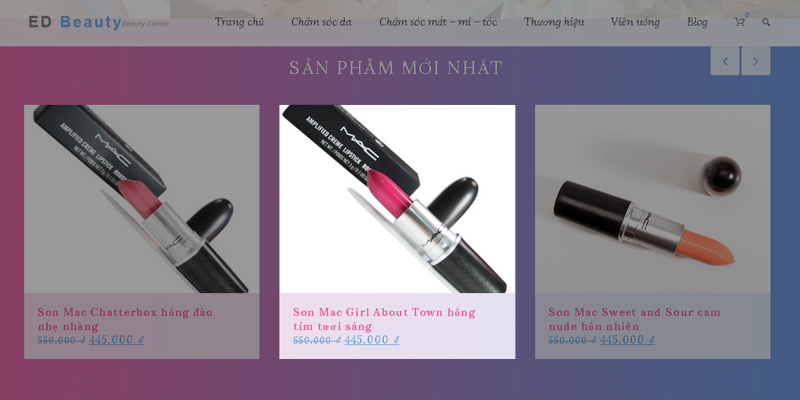Viewport: 800px width, 400px height.
Task: Select the Thương hiệu menu item
Action: pyautogui.click(x=554, y=22)
